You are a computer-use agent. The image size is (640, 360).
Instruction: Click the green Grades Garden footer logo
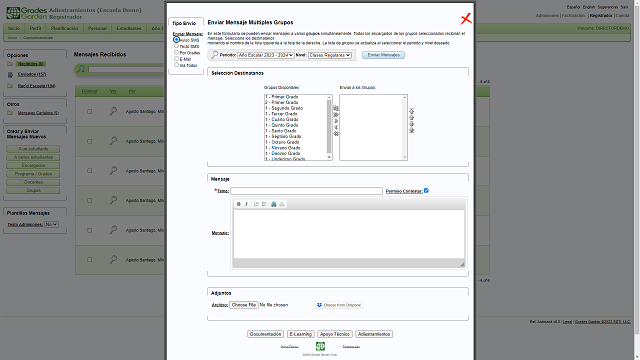(320, 346)
